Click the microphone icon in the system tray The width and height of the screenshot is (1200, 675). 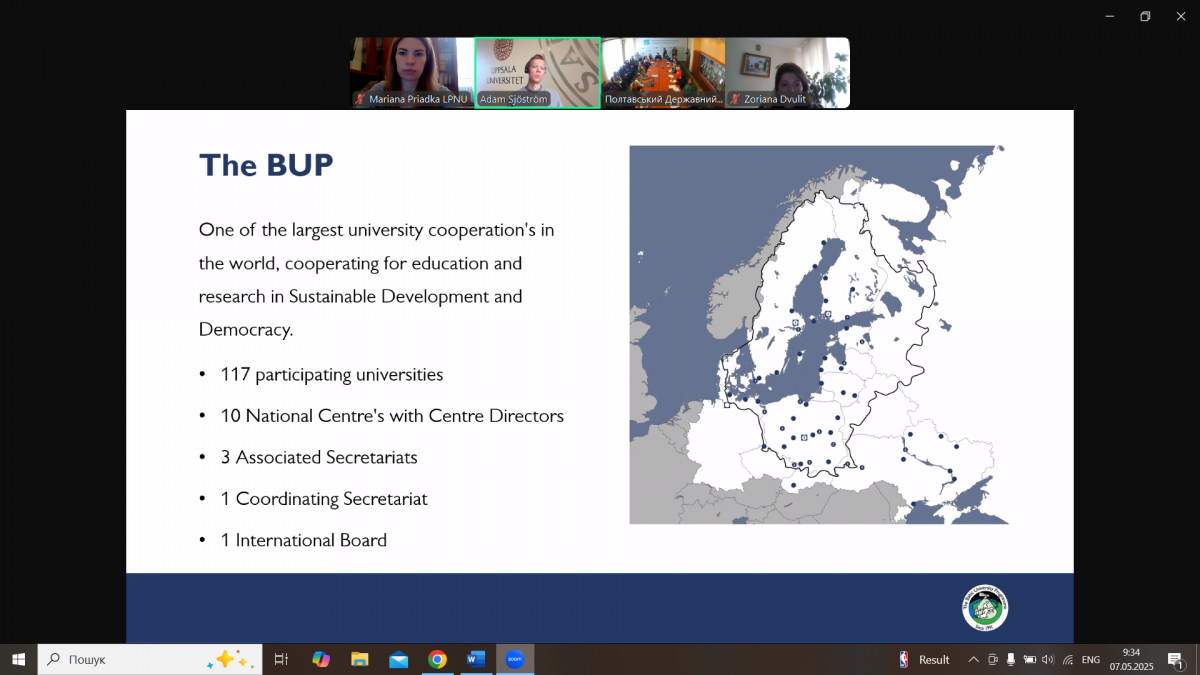(x=1011, y=659)
